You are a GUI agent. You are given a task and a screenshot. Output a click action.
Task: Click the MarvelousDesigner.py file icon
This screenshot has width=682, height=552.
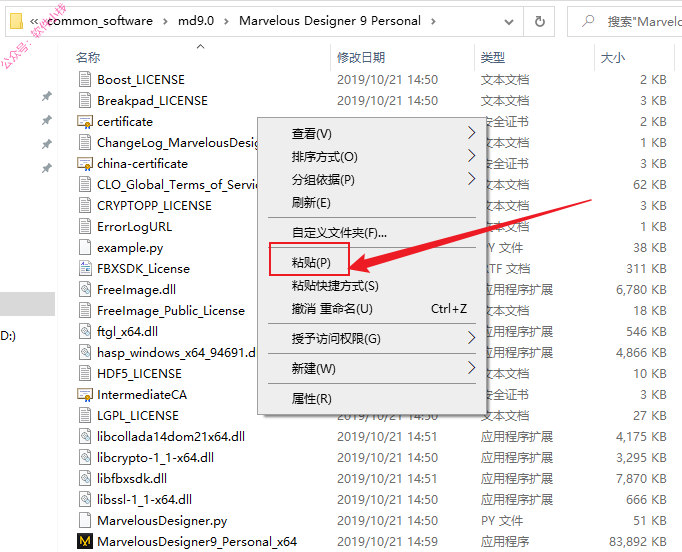85,520
